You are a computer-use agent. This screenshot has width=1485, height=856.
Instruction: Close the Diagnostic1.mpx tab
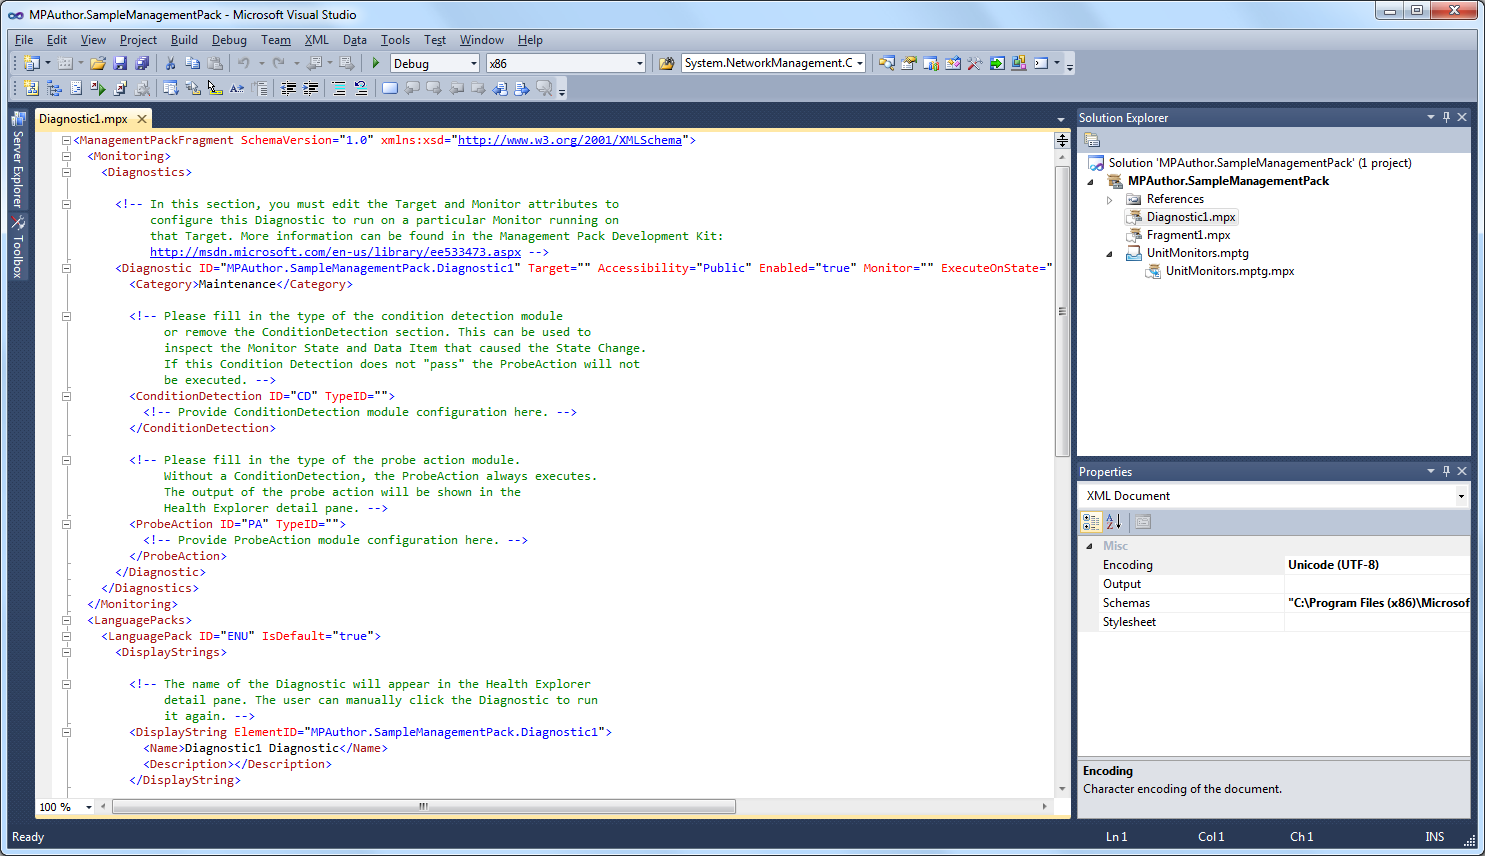tap(142, 119)
